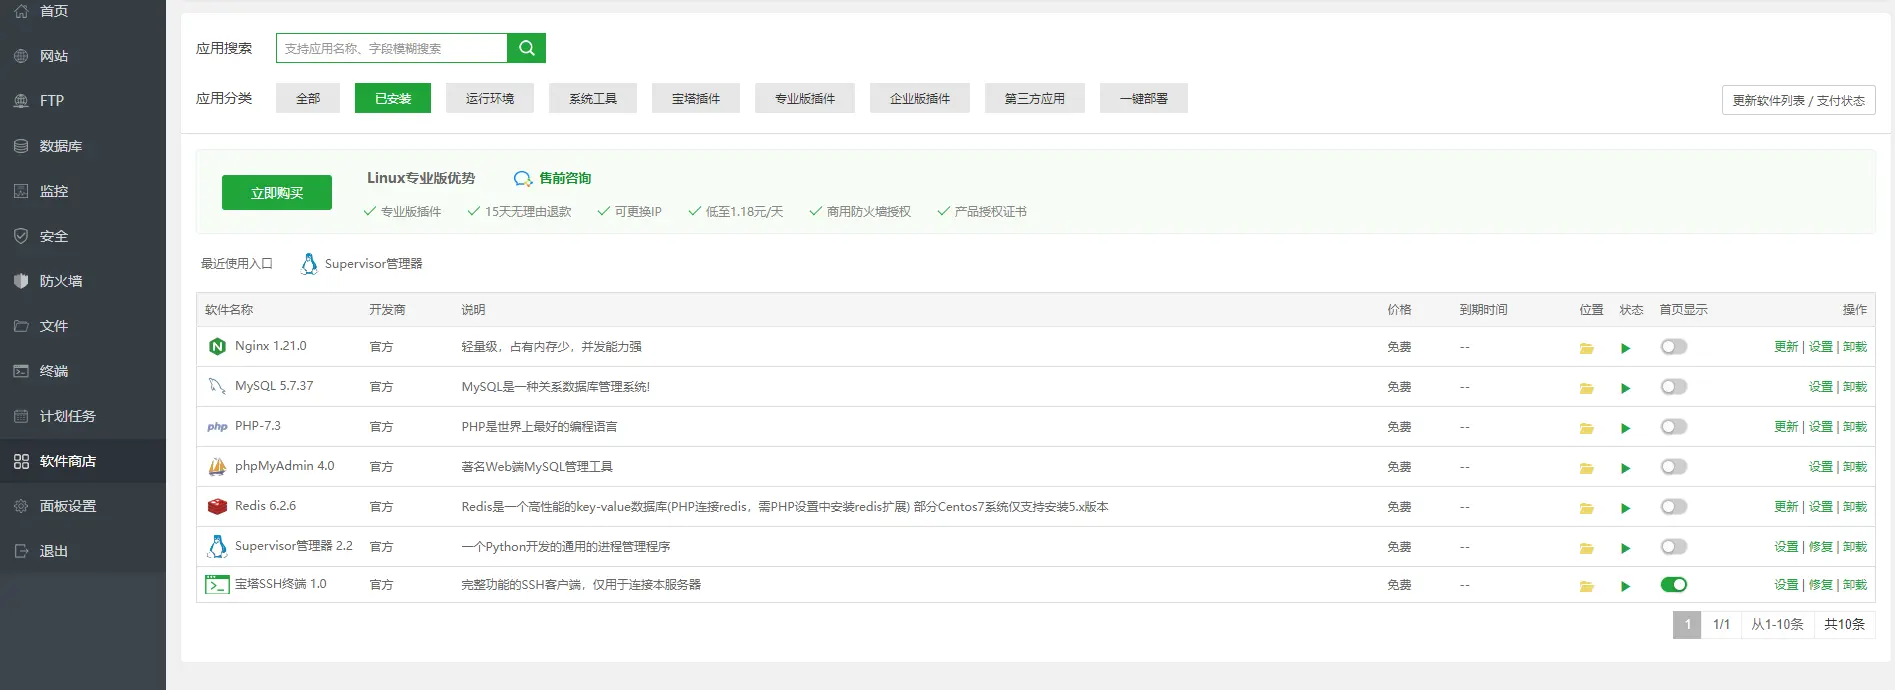The width and height of the screenshot is (1895, 690).
Task: Click the 售前咨询 chat bubble icon
Action: 523,178
